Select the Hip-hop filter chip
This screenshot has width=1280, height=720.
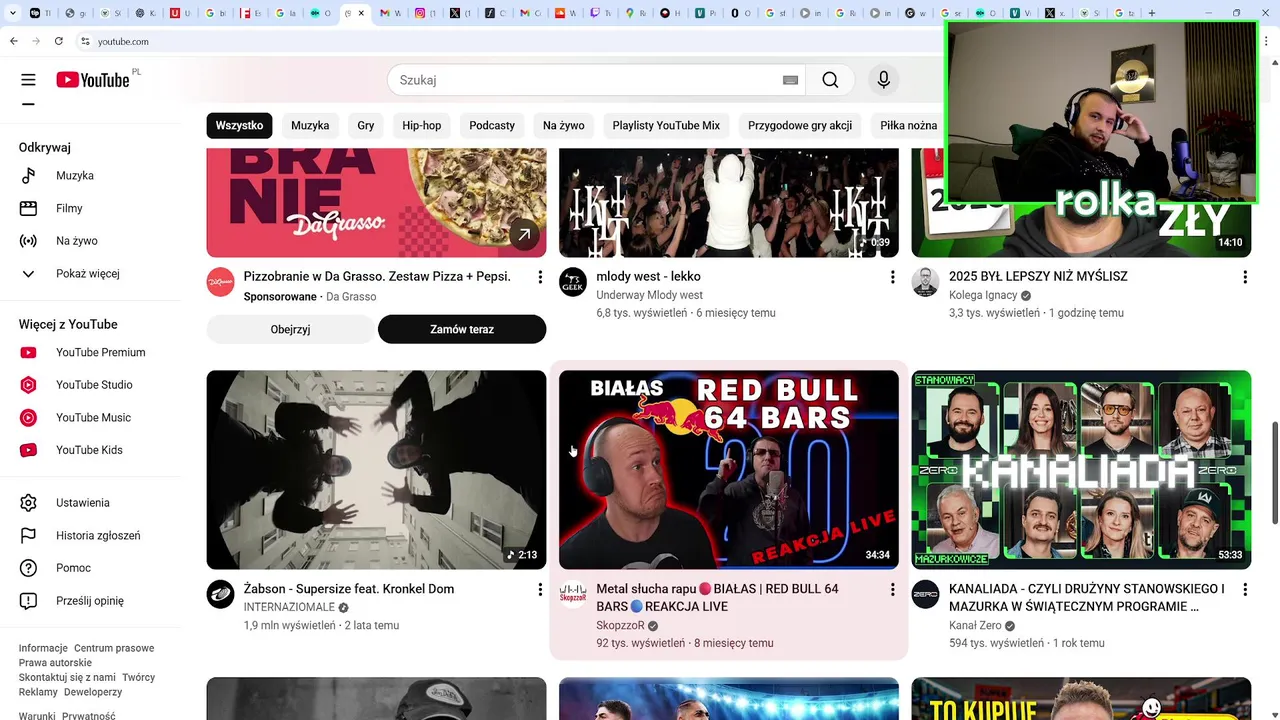coord(421,125)
